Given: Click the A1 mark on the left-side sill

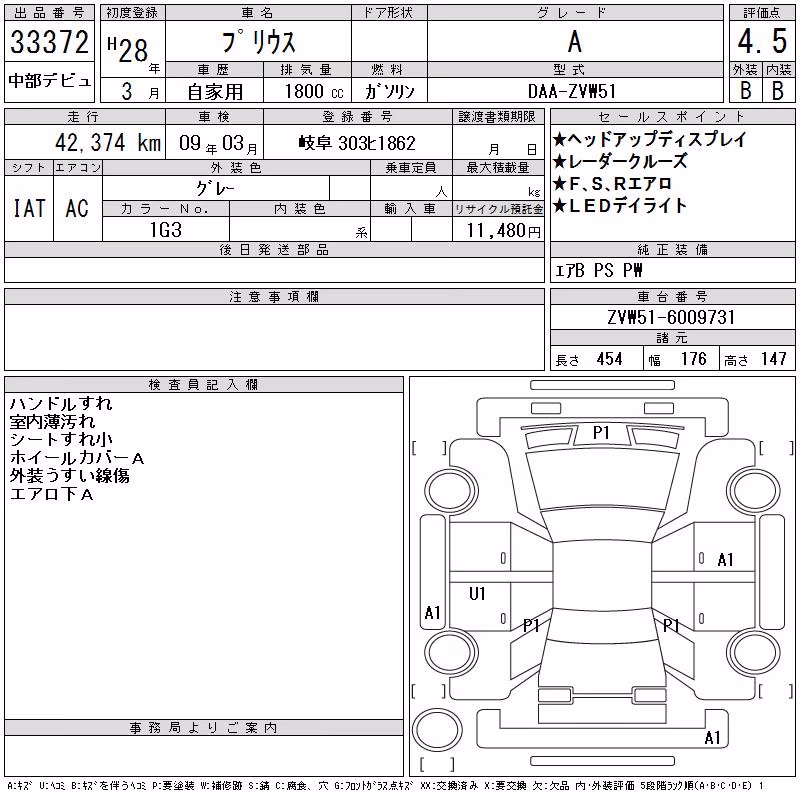Looking at the screenshot, I should tap(433, 612).
